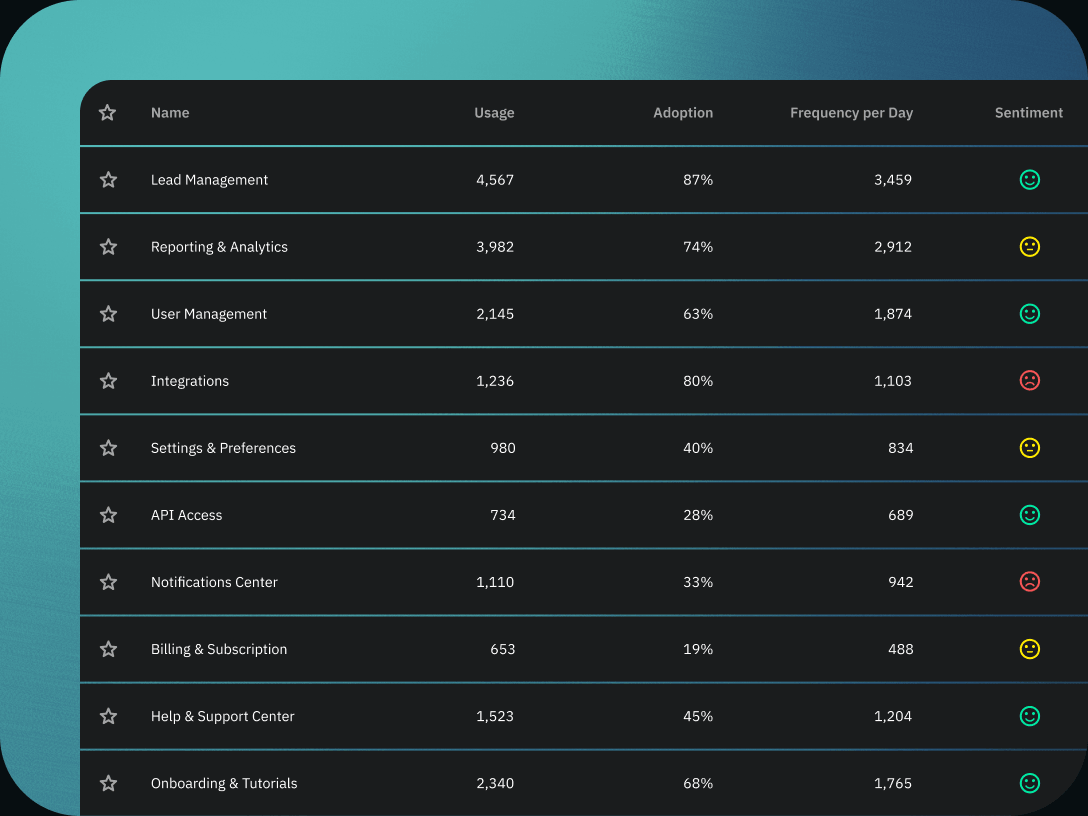
Task: Click the usage value 980
Action: coord(502,448)
